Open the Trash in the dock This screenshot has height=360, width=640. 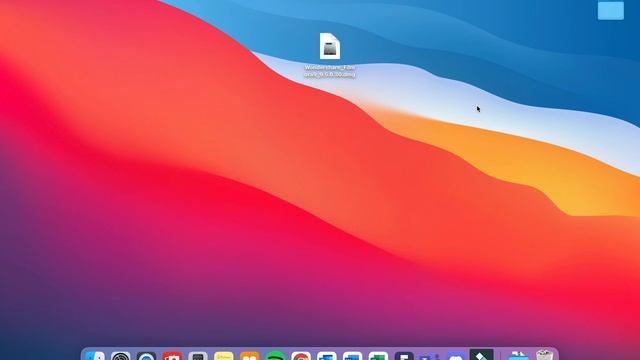[544, 355]
